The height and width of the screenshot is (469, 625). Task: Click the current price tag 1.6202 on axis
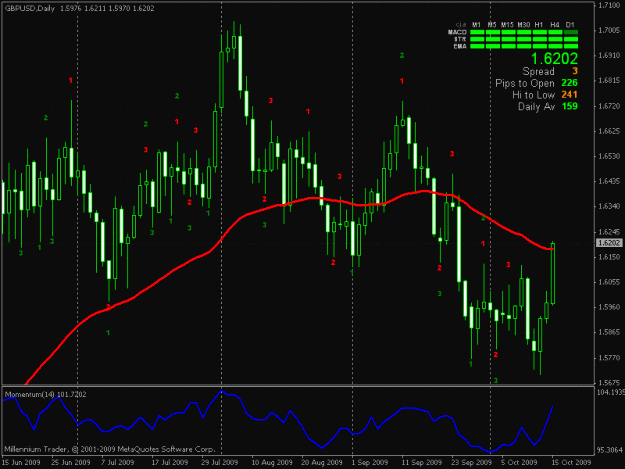tap(609, 243)
